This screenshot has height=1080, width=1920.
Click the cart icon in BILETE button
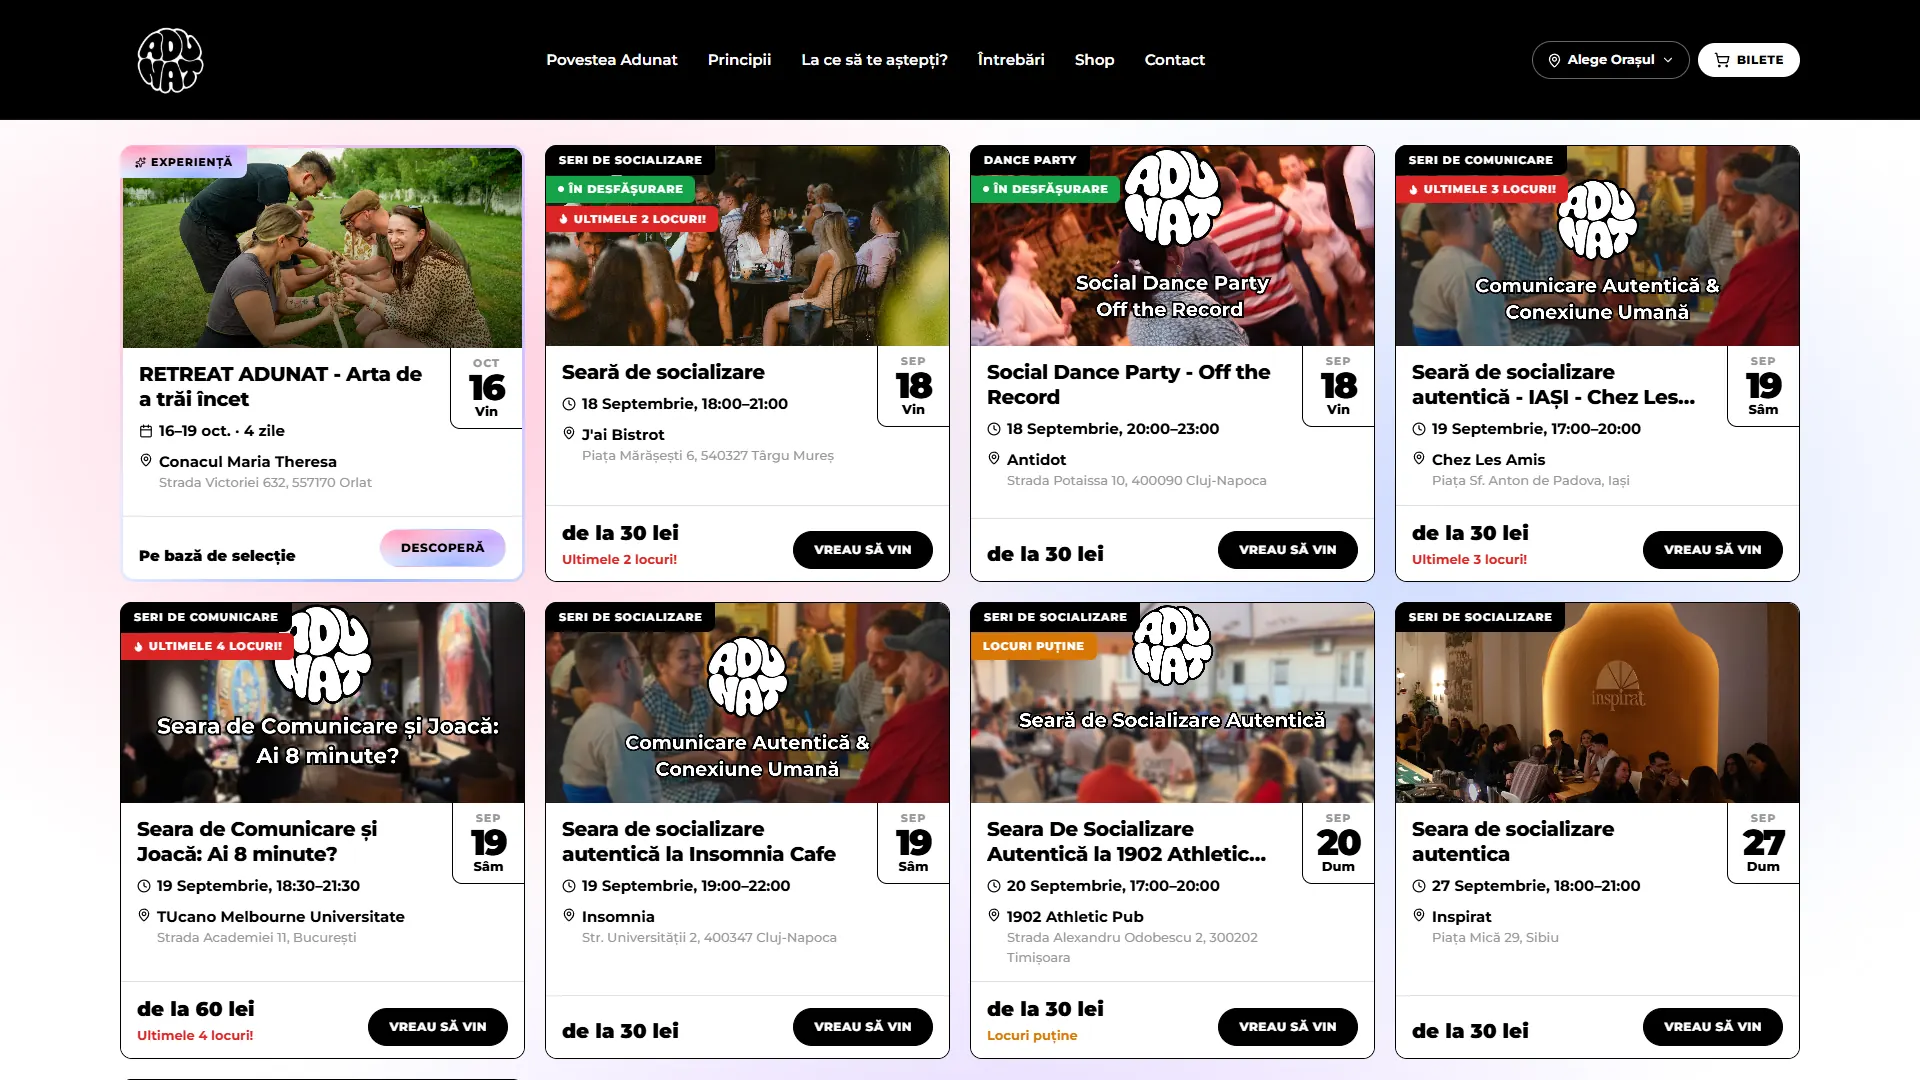[x=1721, y=60]
